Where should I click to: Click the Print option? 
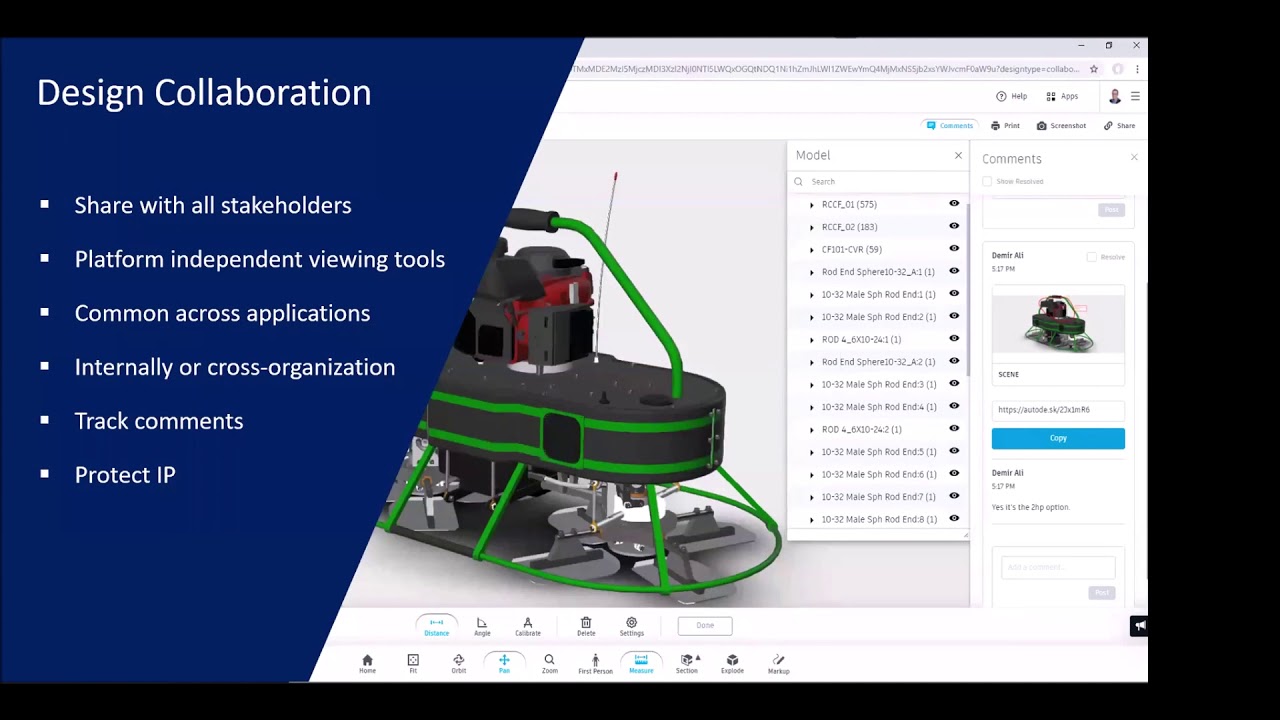tap(1005, 126)
